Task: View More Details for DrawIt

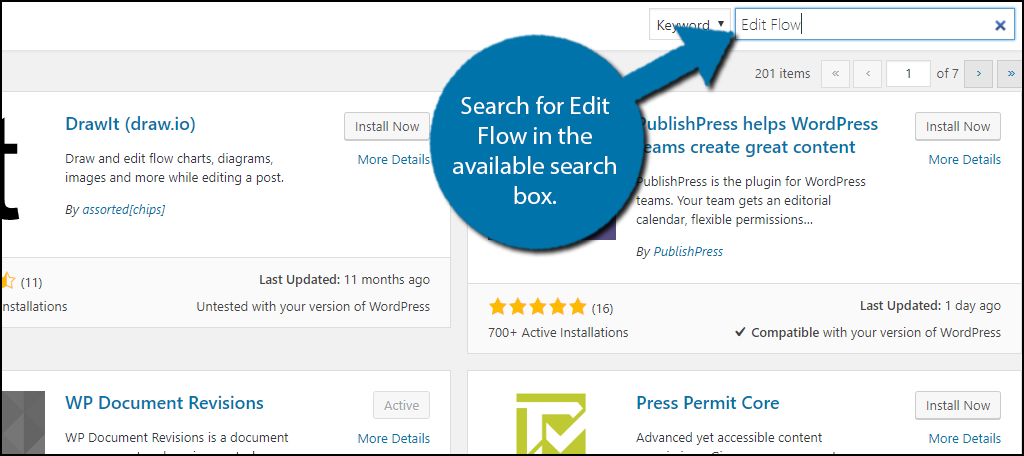Action: point(394,159)
